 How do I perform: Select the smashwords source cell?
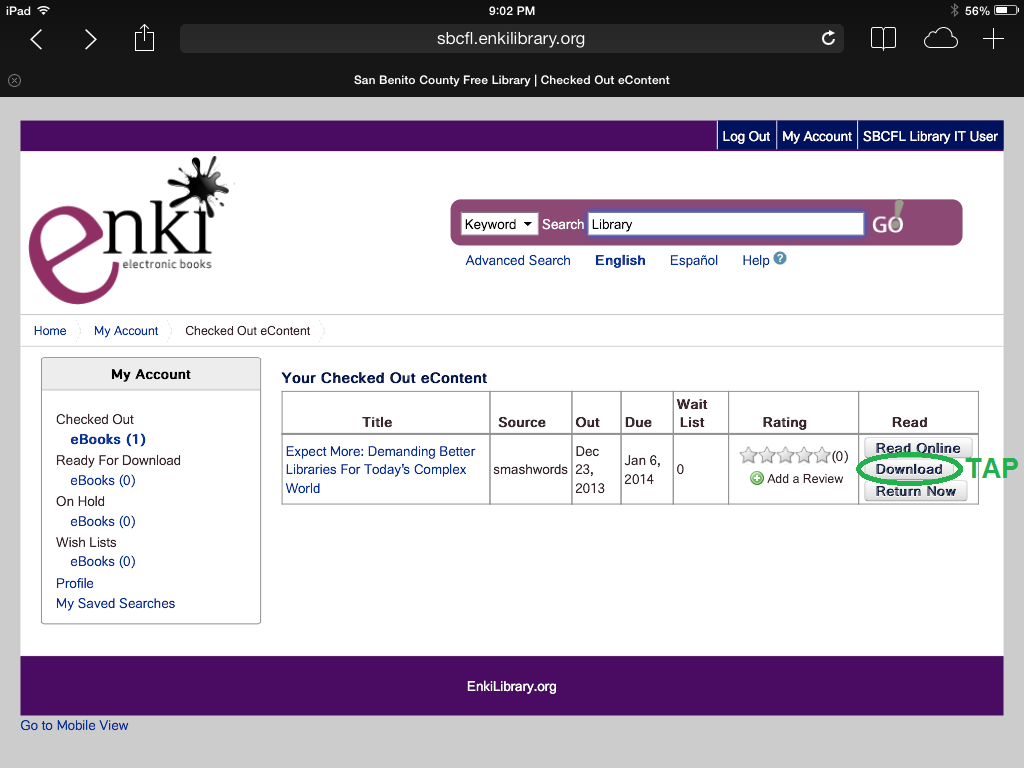530,470
